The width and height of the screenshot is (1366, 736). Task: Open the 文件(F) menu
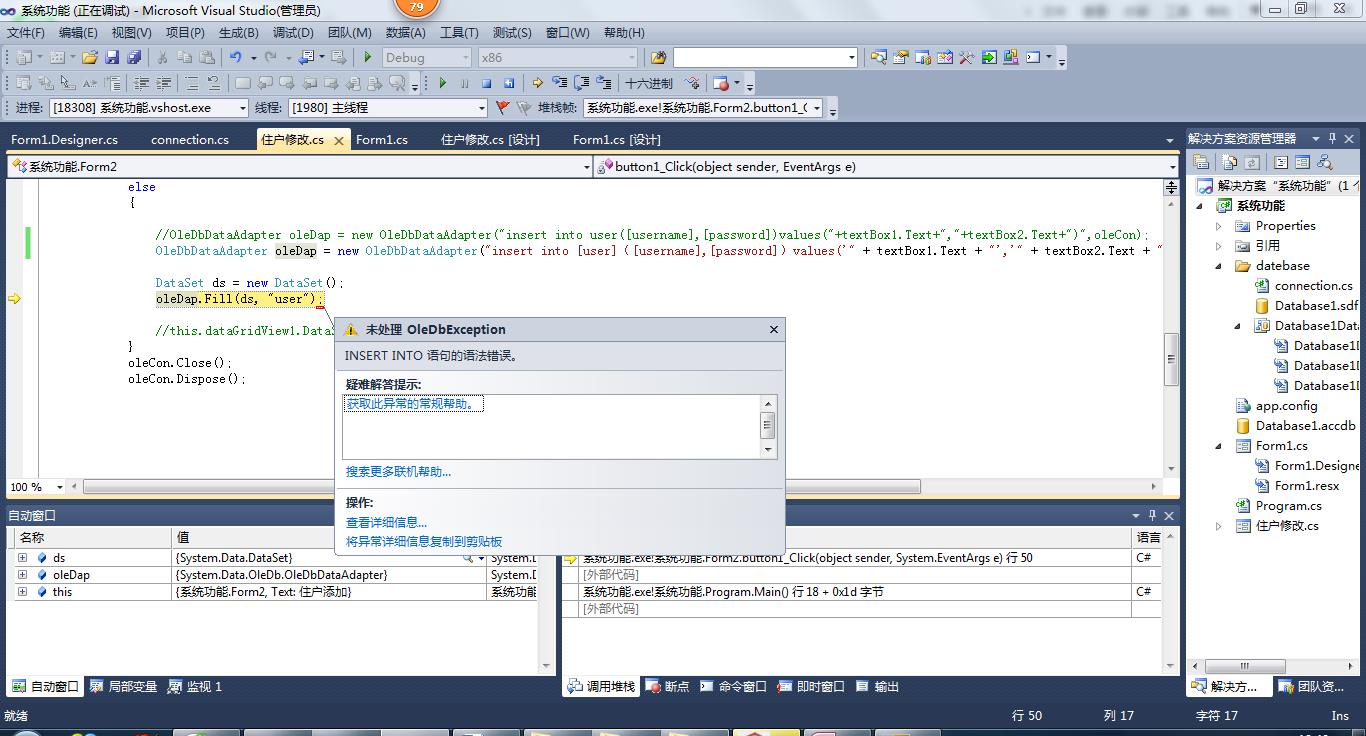pyautogui.click(x=26, y=33)
